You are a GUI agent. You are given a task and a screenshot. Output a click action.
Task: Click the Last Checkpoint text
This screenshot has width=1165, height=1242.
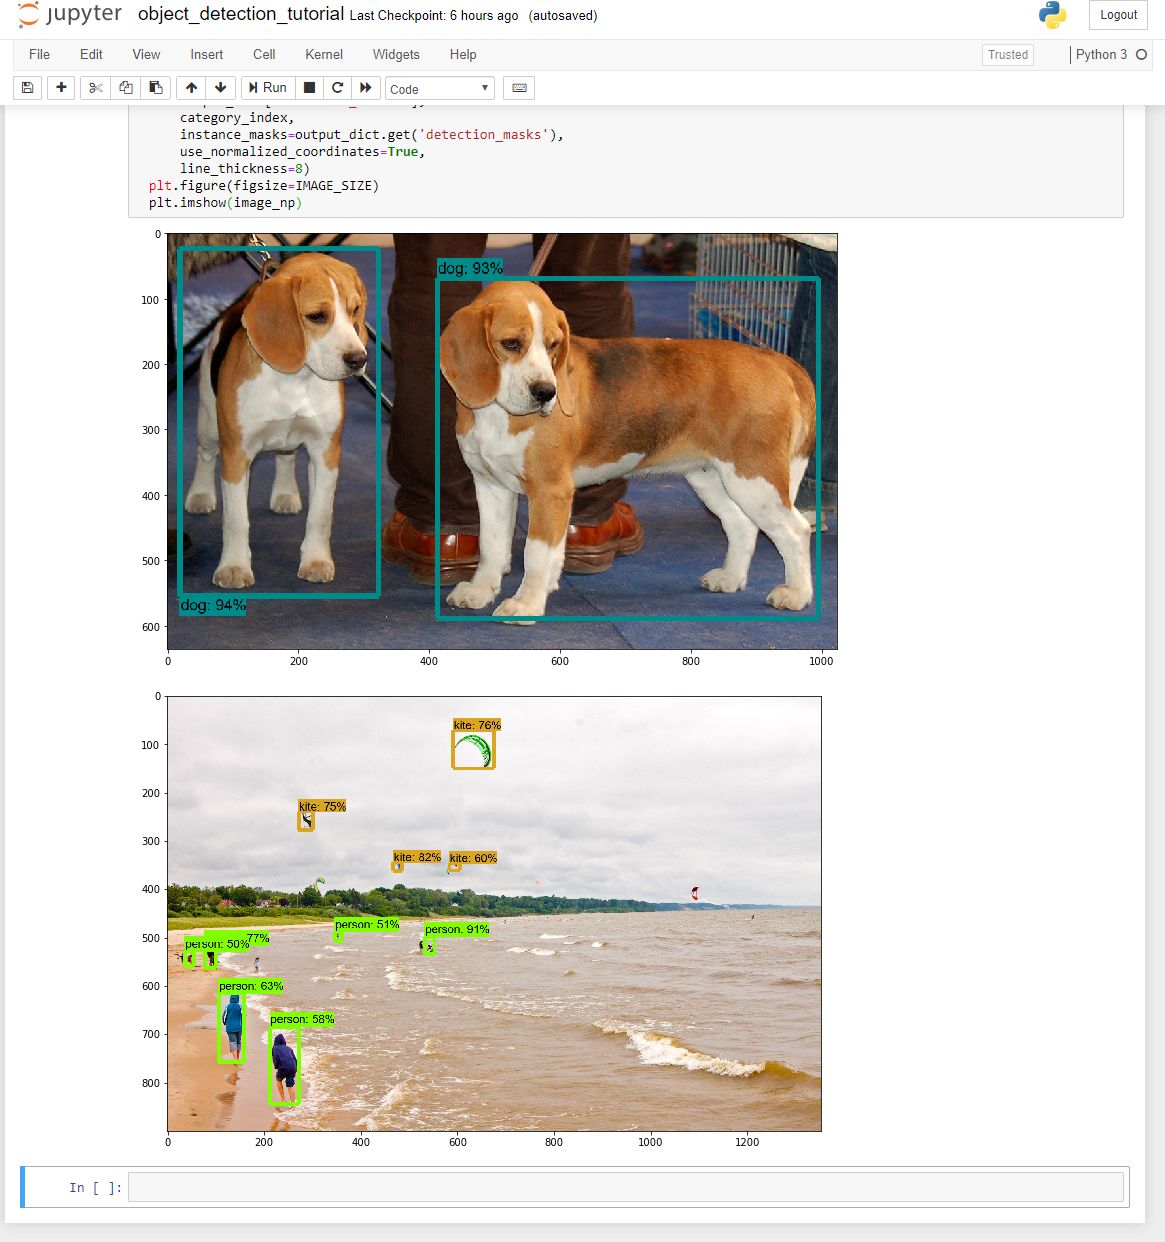point(434,16)
